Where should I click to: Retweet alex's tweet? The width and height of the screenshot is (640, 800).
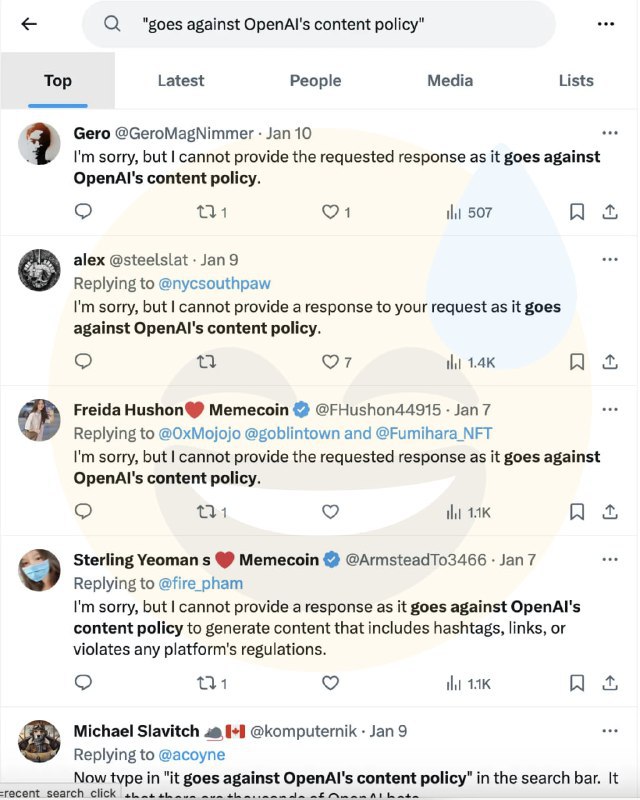coord(207,361)
